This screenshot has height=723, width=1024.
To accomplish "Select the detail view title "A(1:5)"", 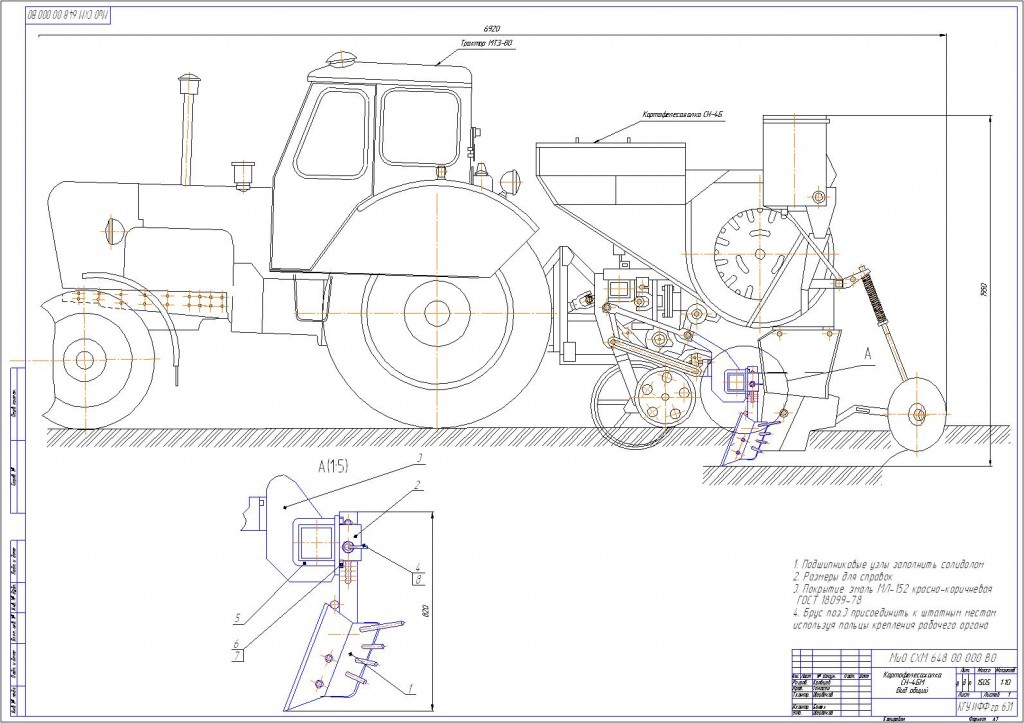I will point(333,466).
